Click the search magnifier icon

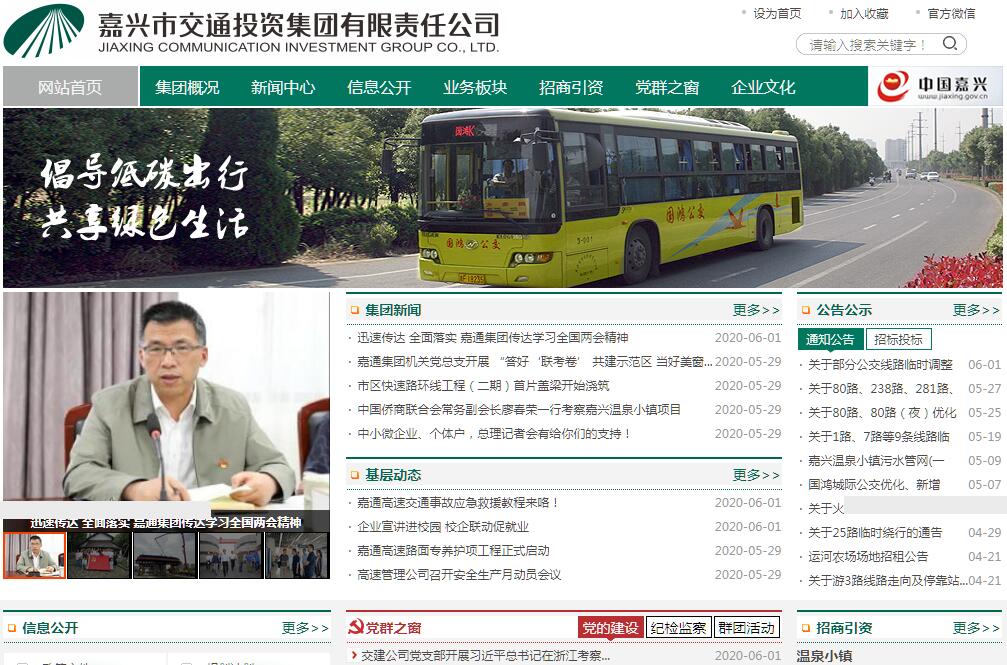point(950,44)
